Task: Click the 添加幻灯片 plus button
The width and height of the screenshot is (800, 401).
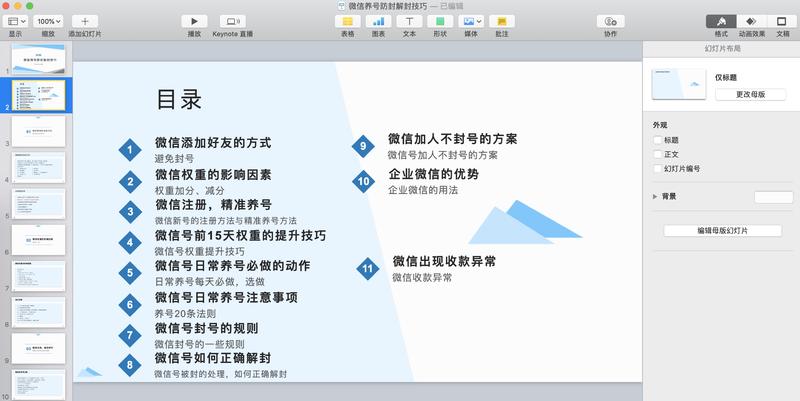Action: click(x=85, y=21)
